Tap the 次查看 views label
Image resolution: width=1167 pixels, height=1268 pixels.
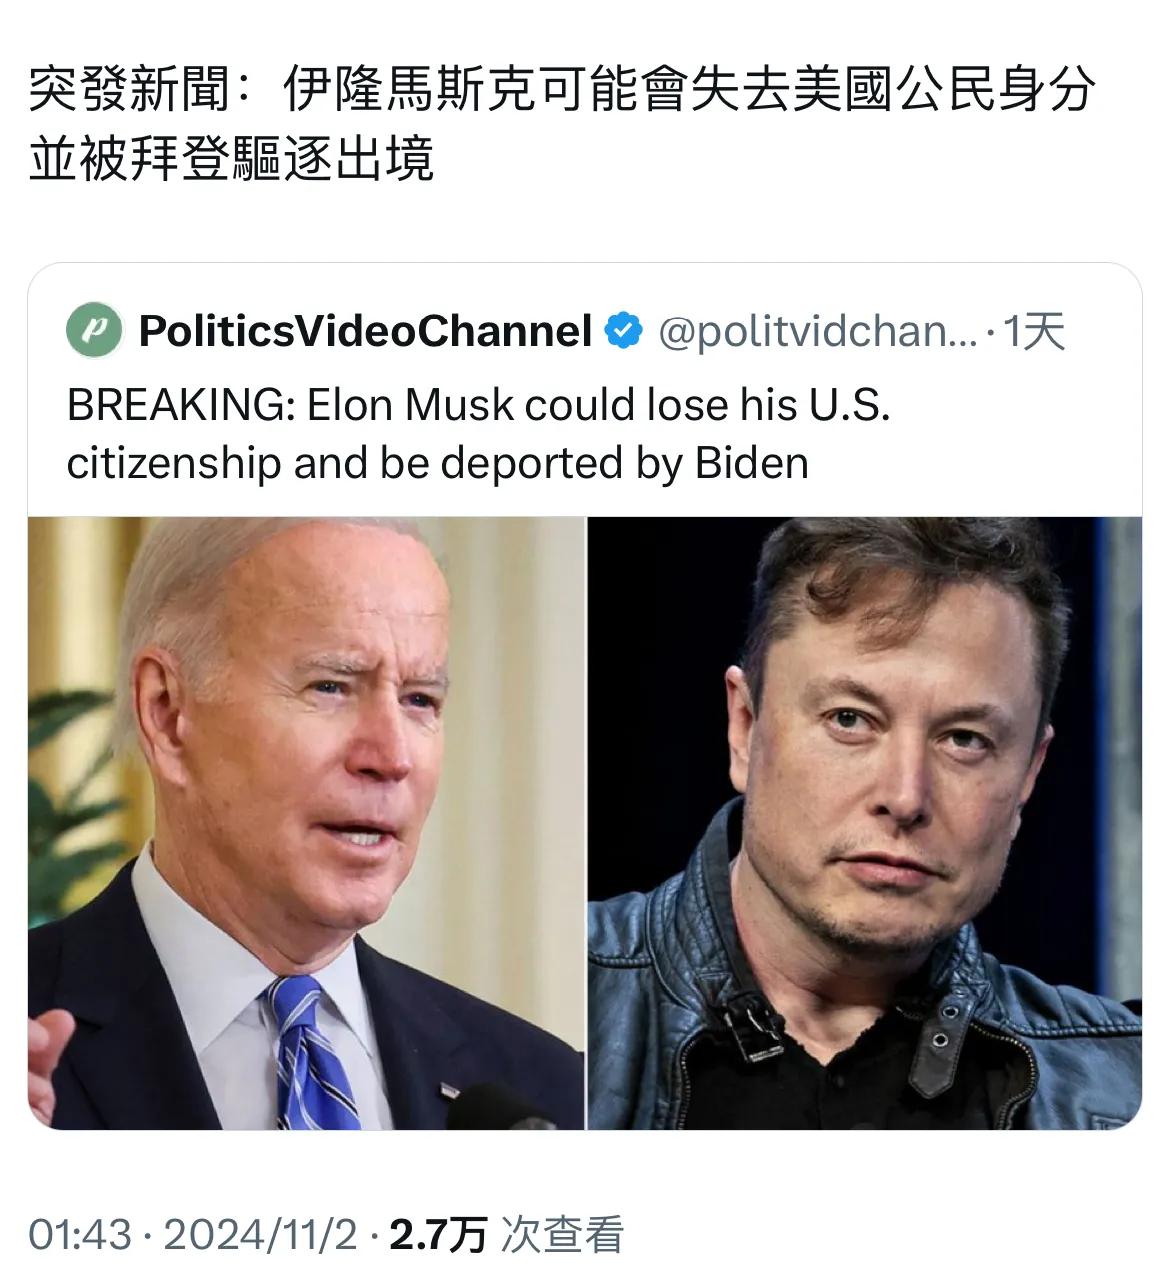click(562, 1234)
